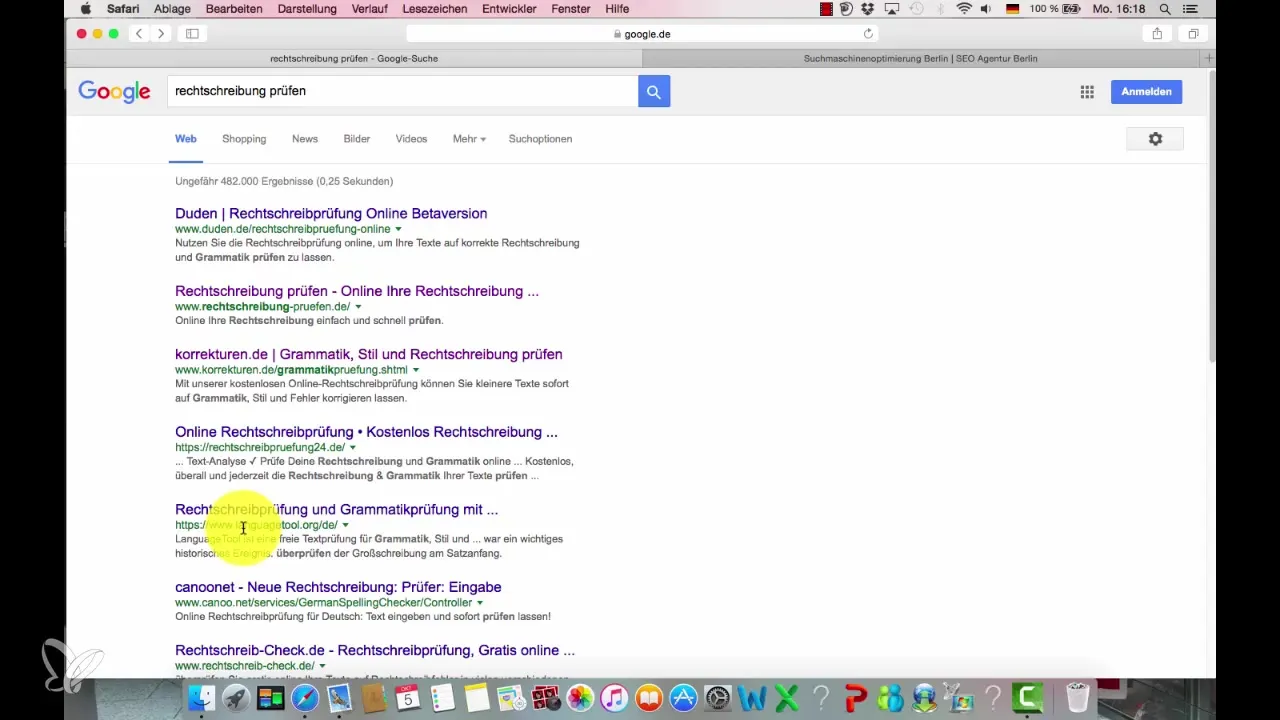1280x720 pixels.
Task: Expand arrow beside rechtschreibung-pruefen.de URL
Action: pyautogui.click(x=358, y=307)
